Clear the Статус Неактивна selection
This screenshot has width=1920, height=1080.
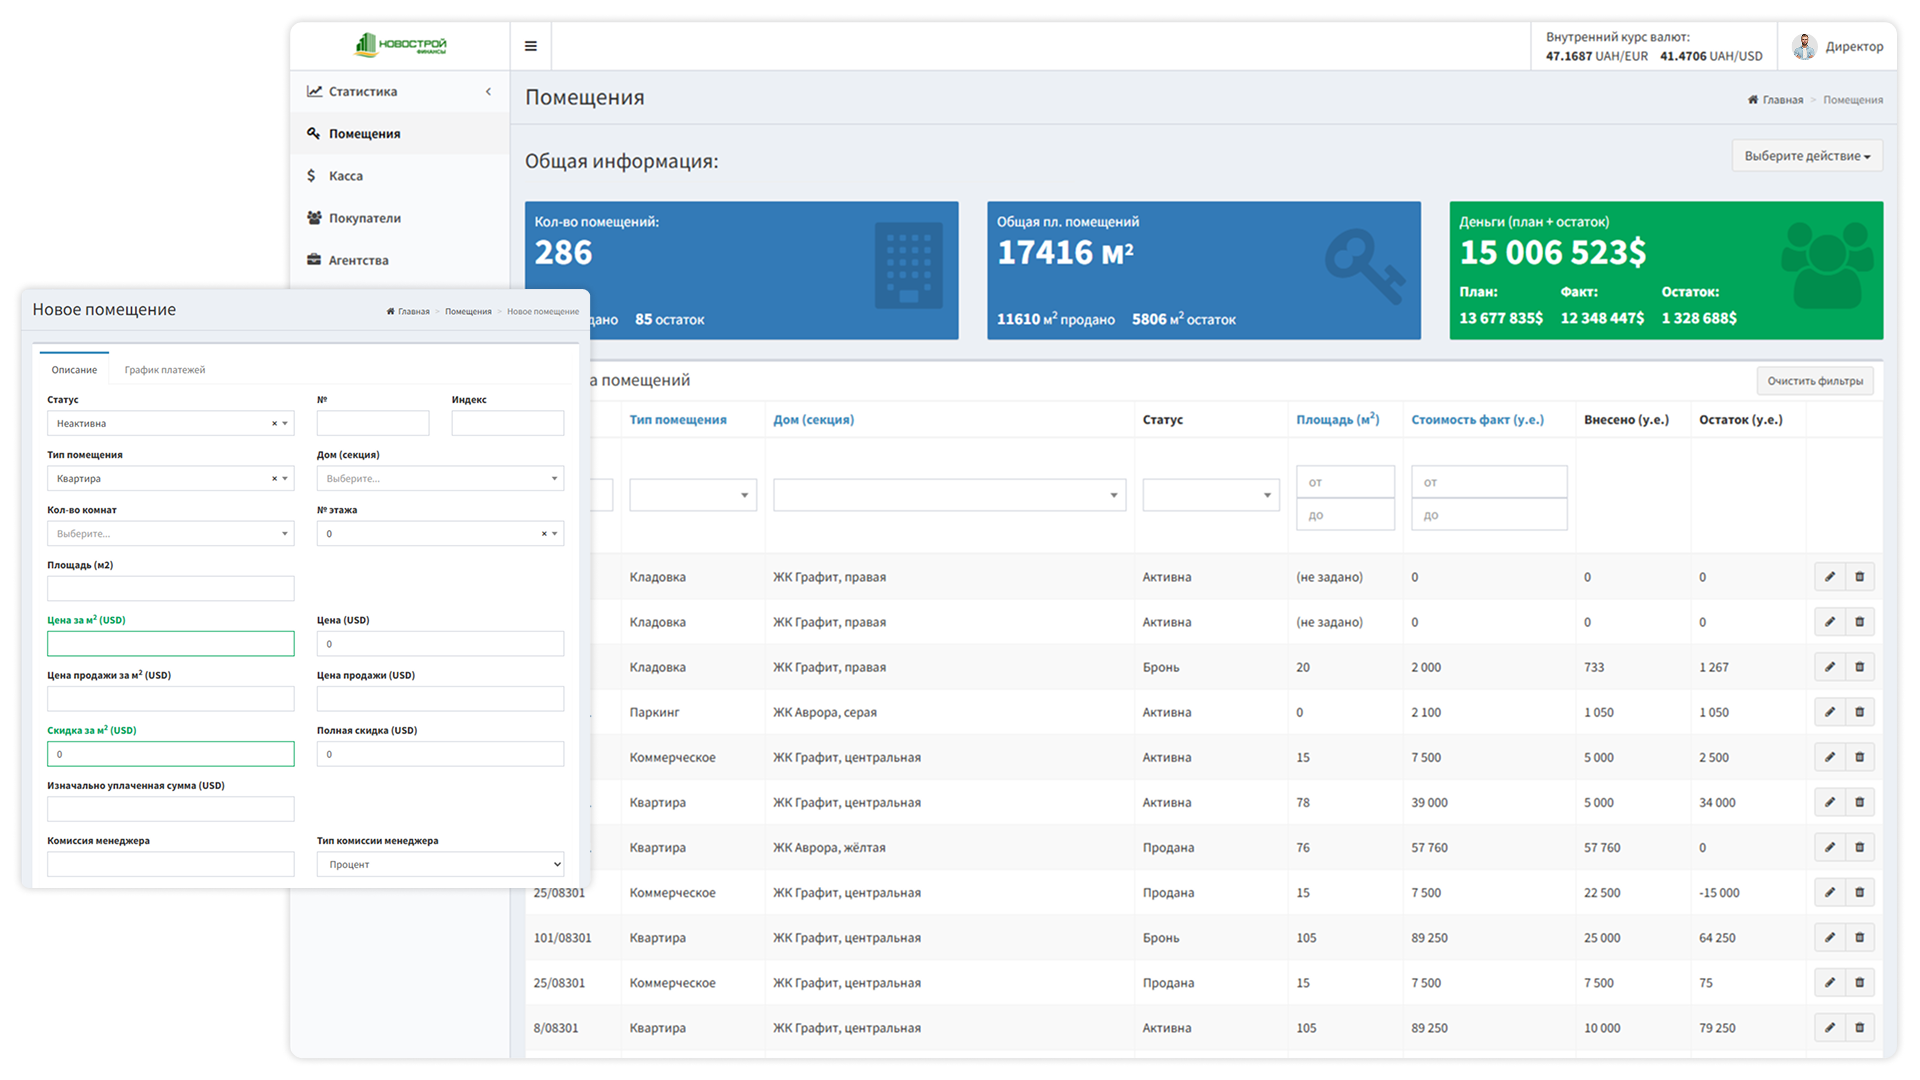[274, 424]
